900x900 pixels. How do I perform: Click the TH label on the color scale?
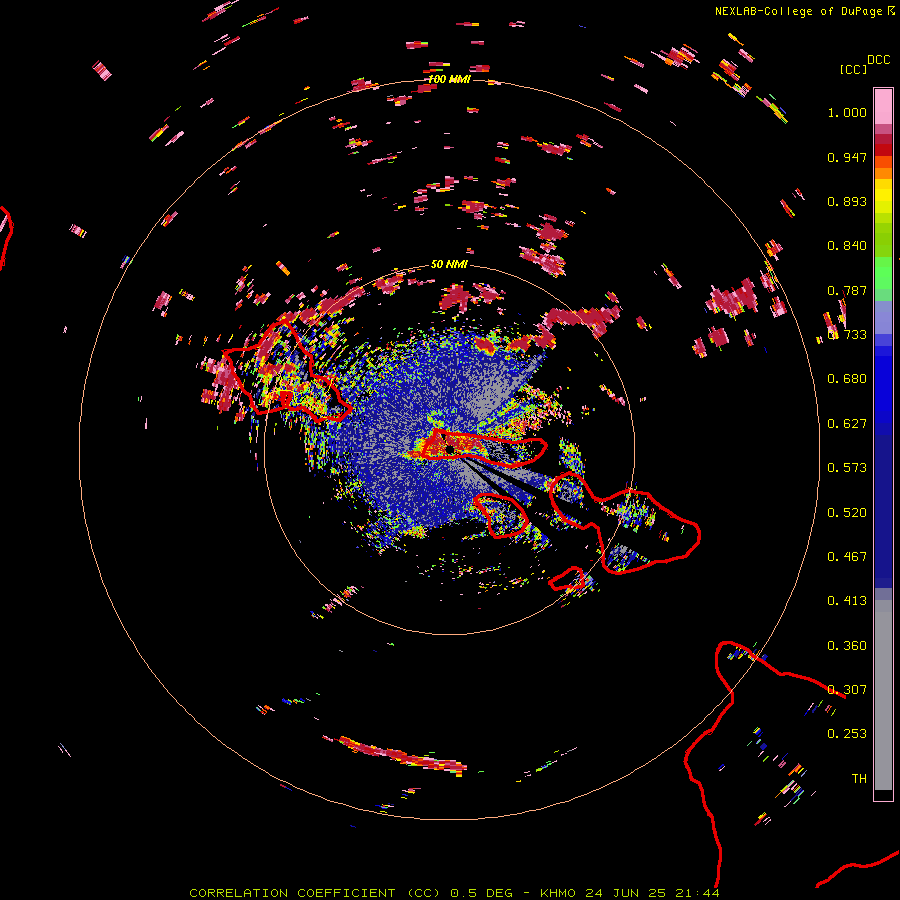[859, 779]
